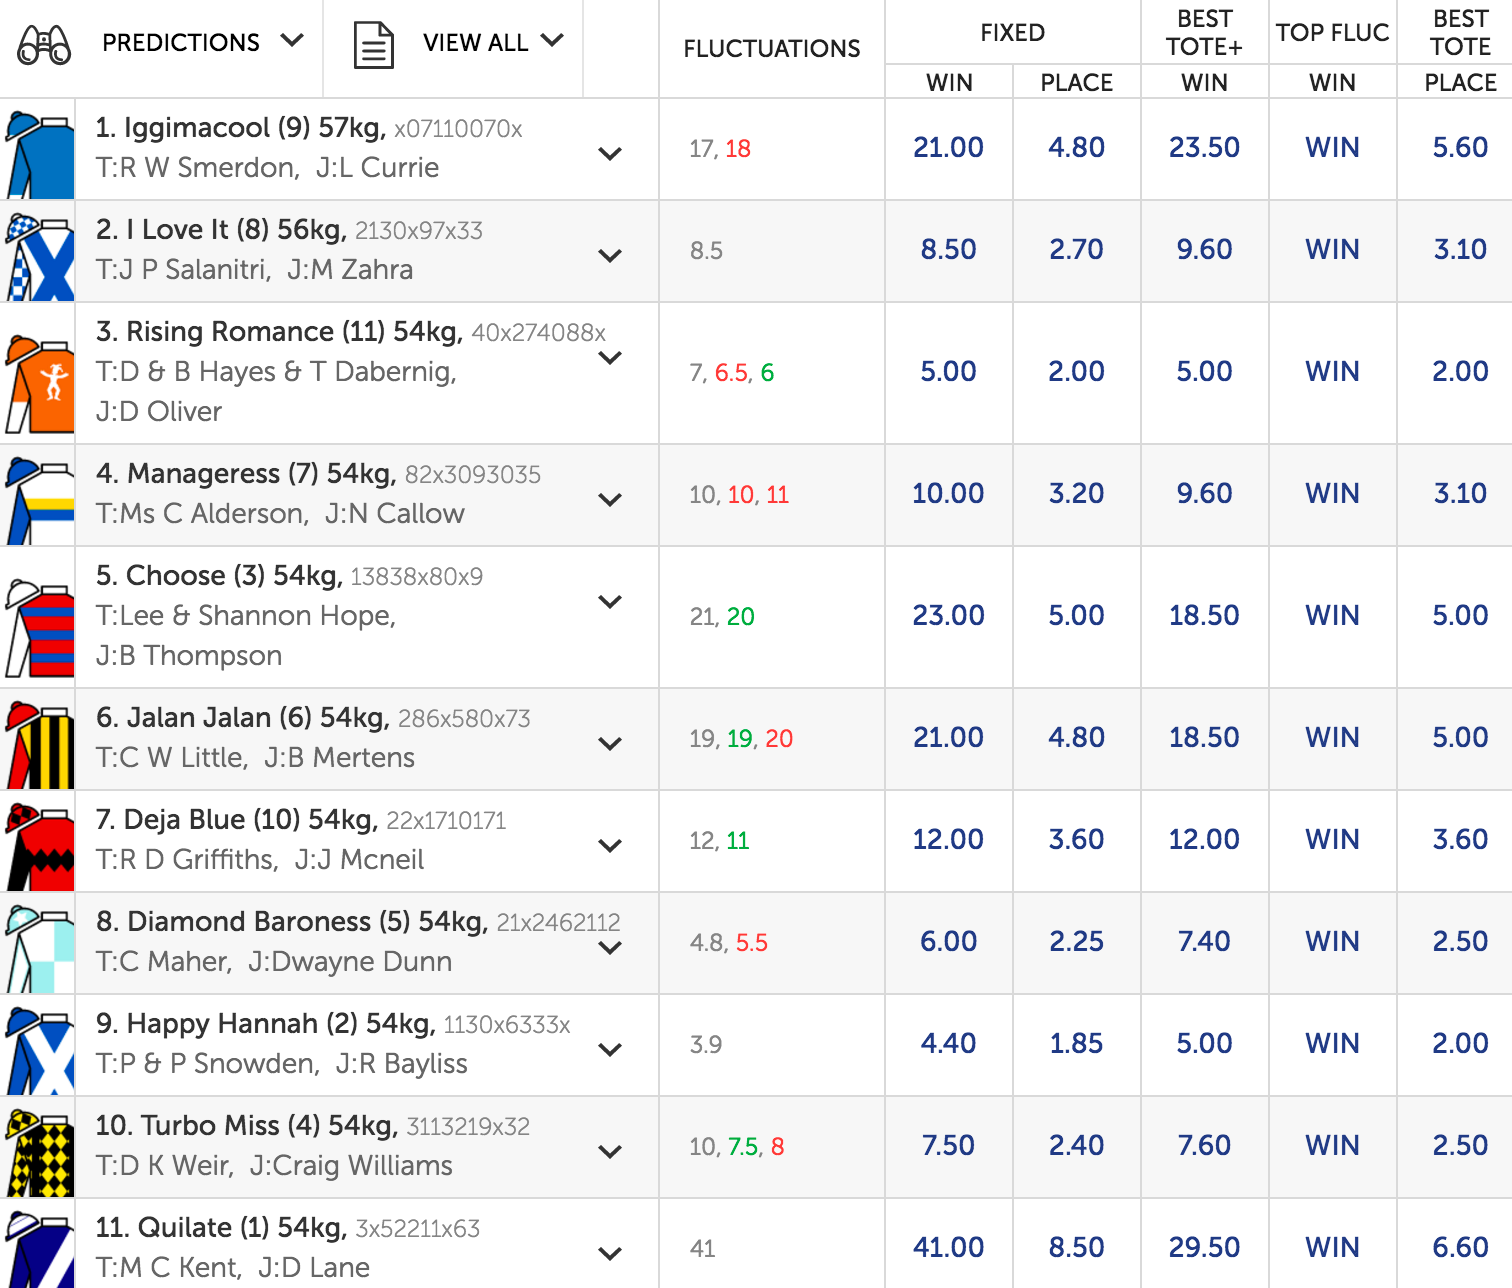
Task: Open the View All dropdown
Action: pos(552,41)
